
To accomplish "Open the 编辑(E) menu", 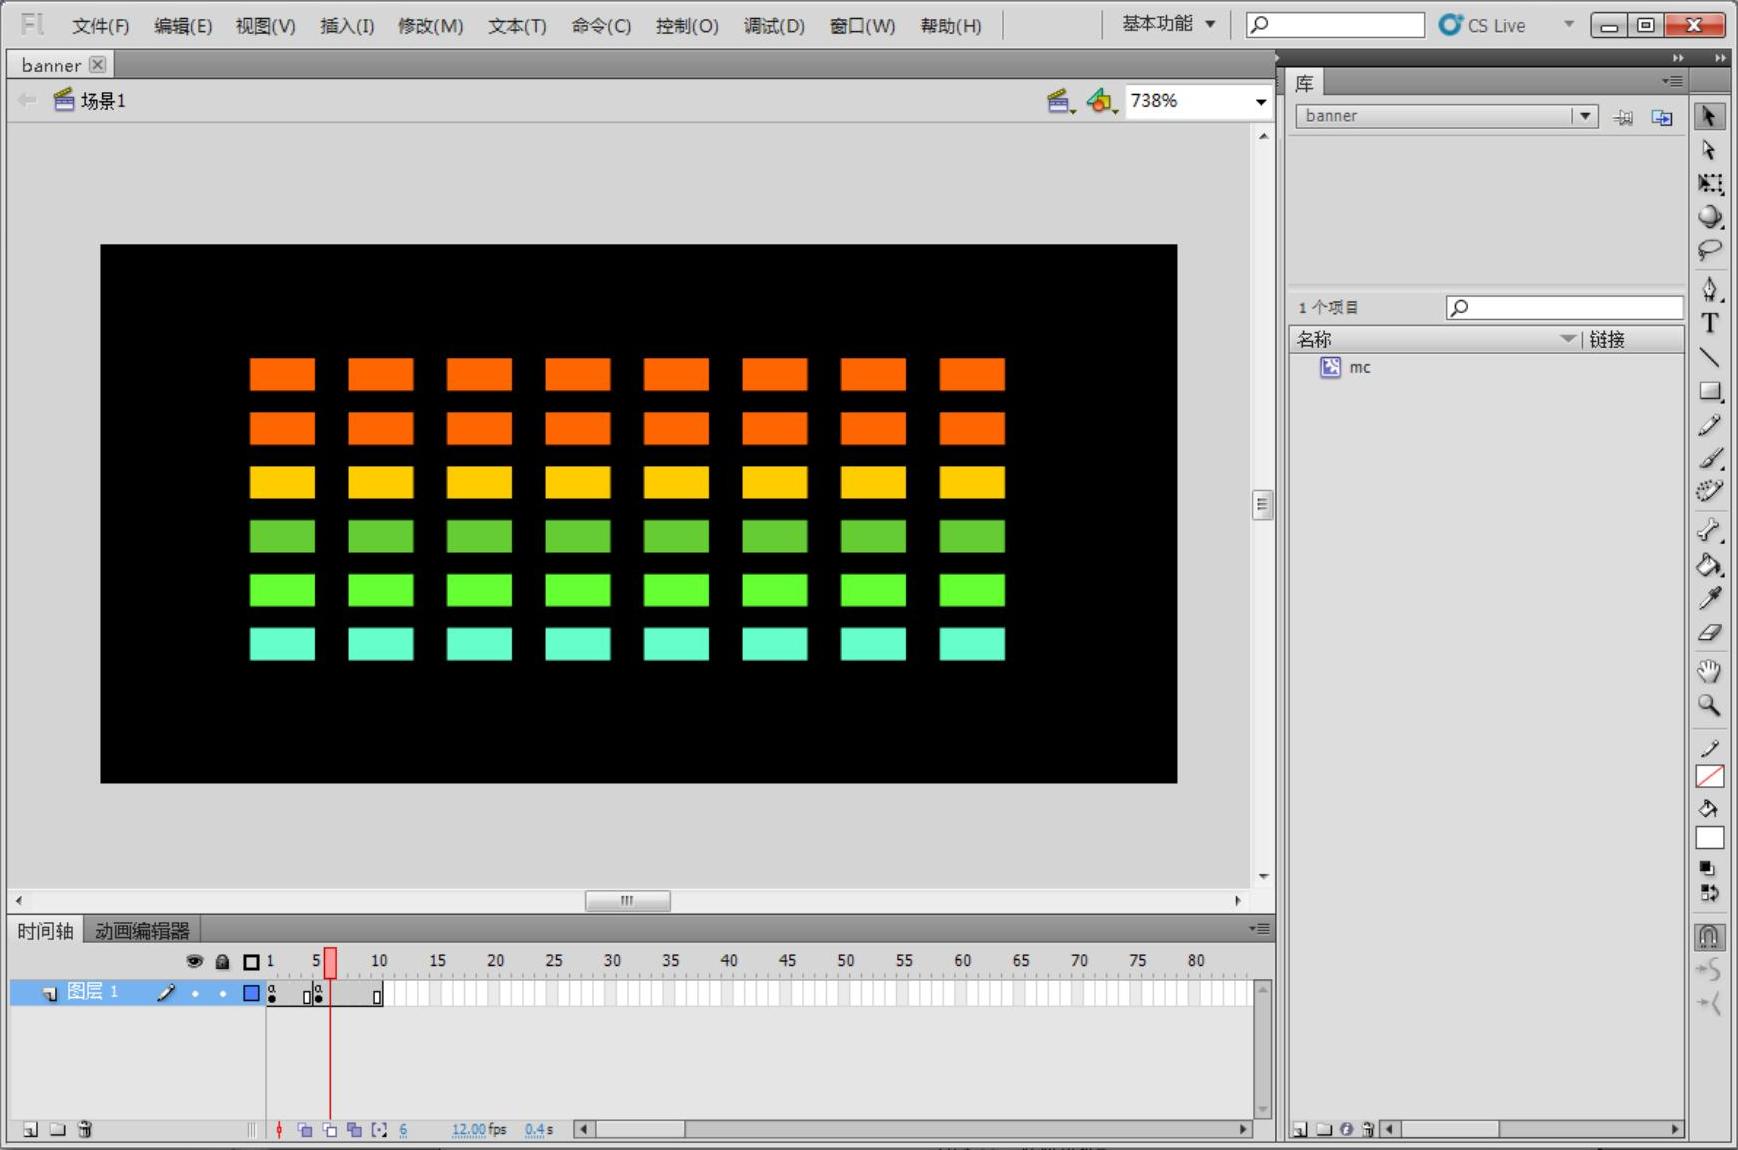I will (183, 25).
